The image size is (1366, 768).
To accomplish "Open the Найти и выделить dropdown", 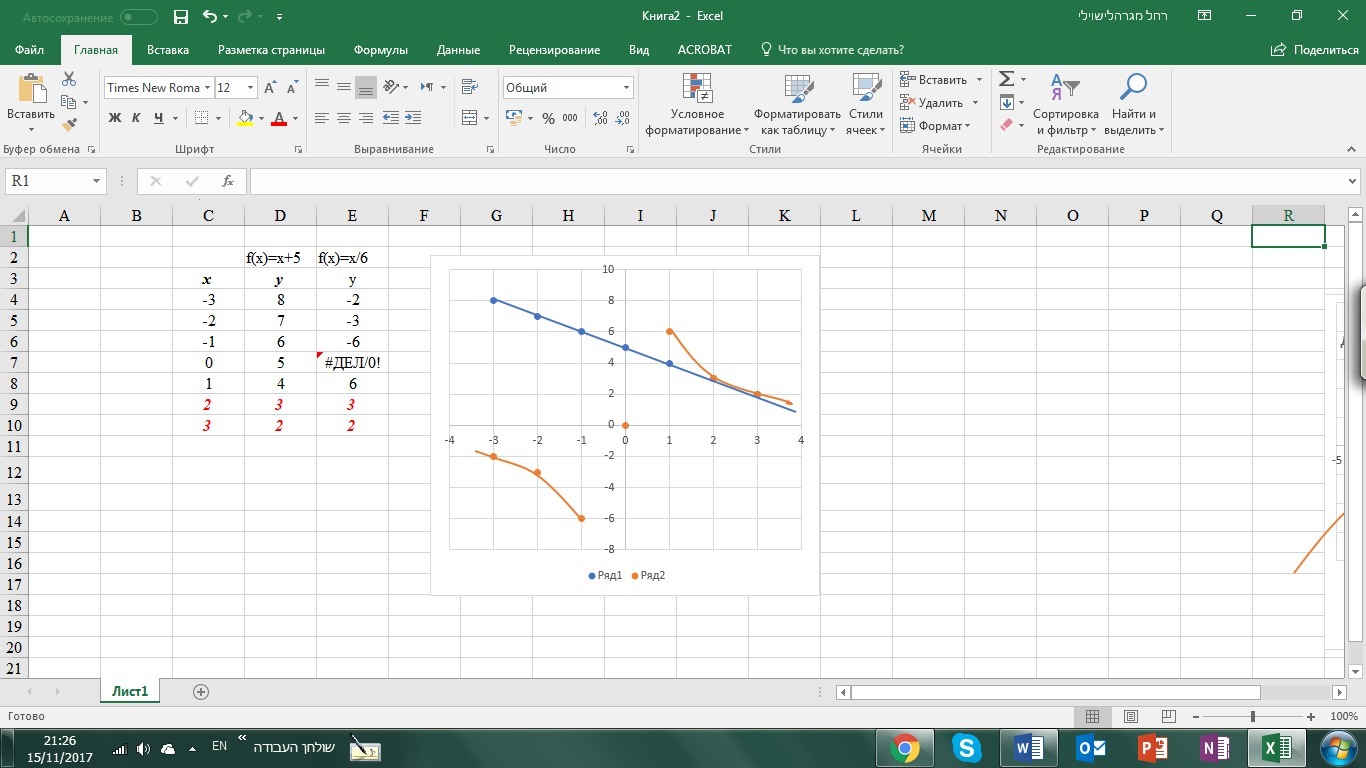I will coord(1134,105).
